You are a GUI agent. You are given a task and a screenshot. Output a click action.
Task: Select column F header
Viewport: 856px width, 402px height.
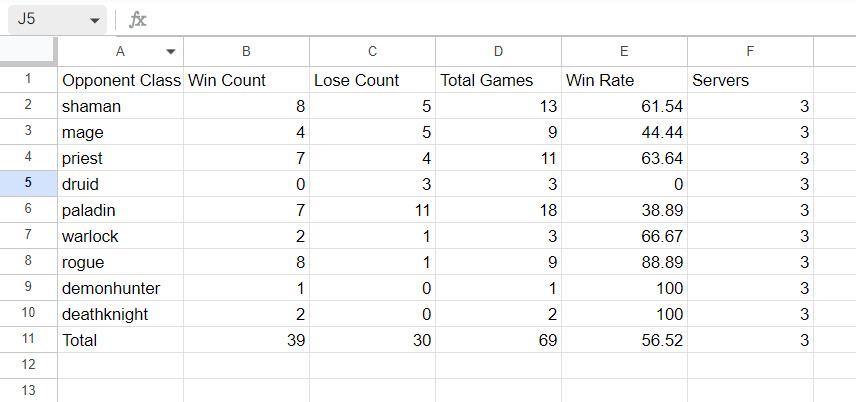tap(750, 51)
